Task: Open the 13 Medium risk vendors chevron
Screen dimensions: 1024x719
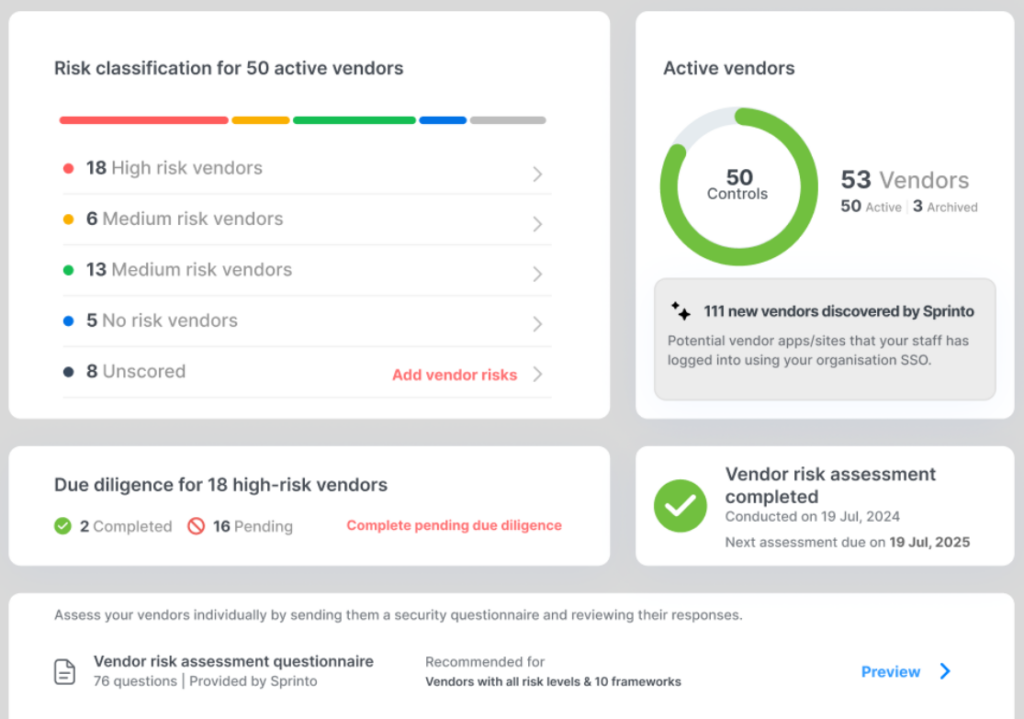Action: click(537, 274)
